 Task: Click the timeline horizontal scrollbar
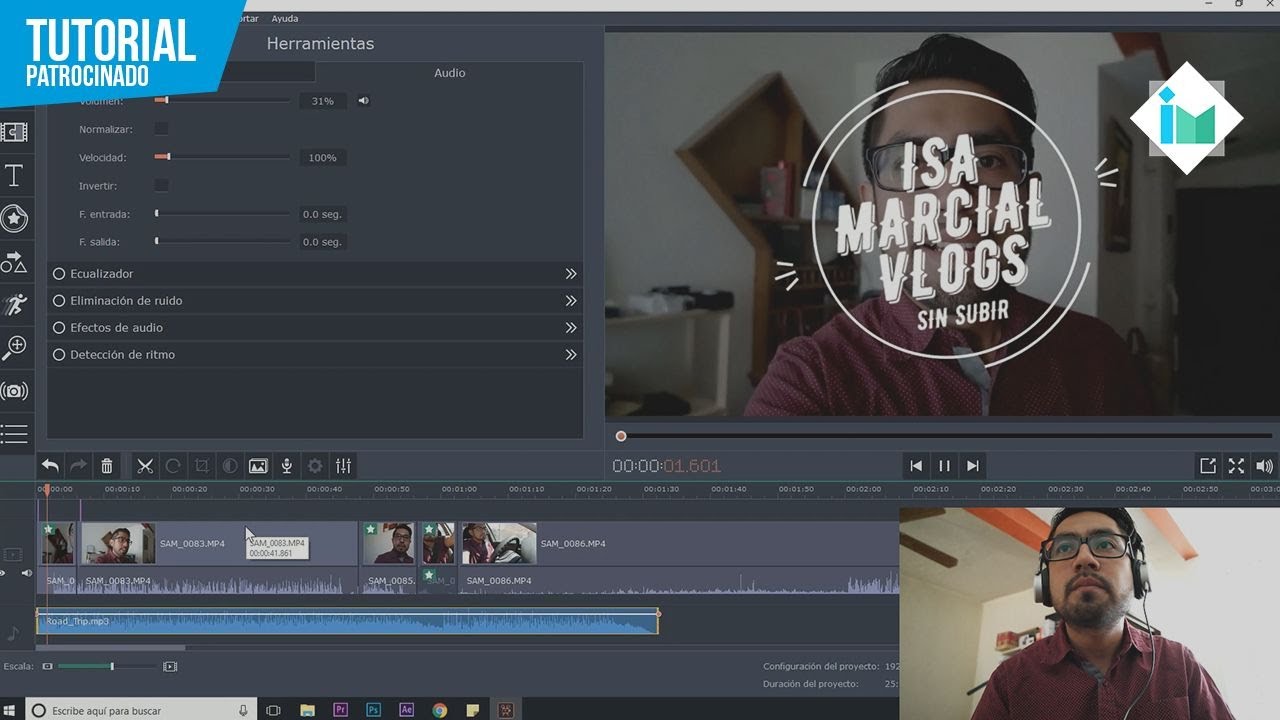pyautogui.click(x=110, y=648)
